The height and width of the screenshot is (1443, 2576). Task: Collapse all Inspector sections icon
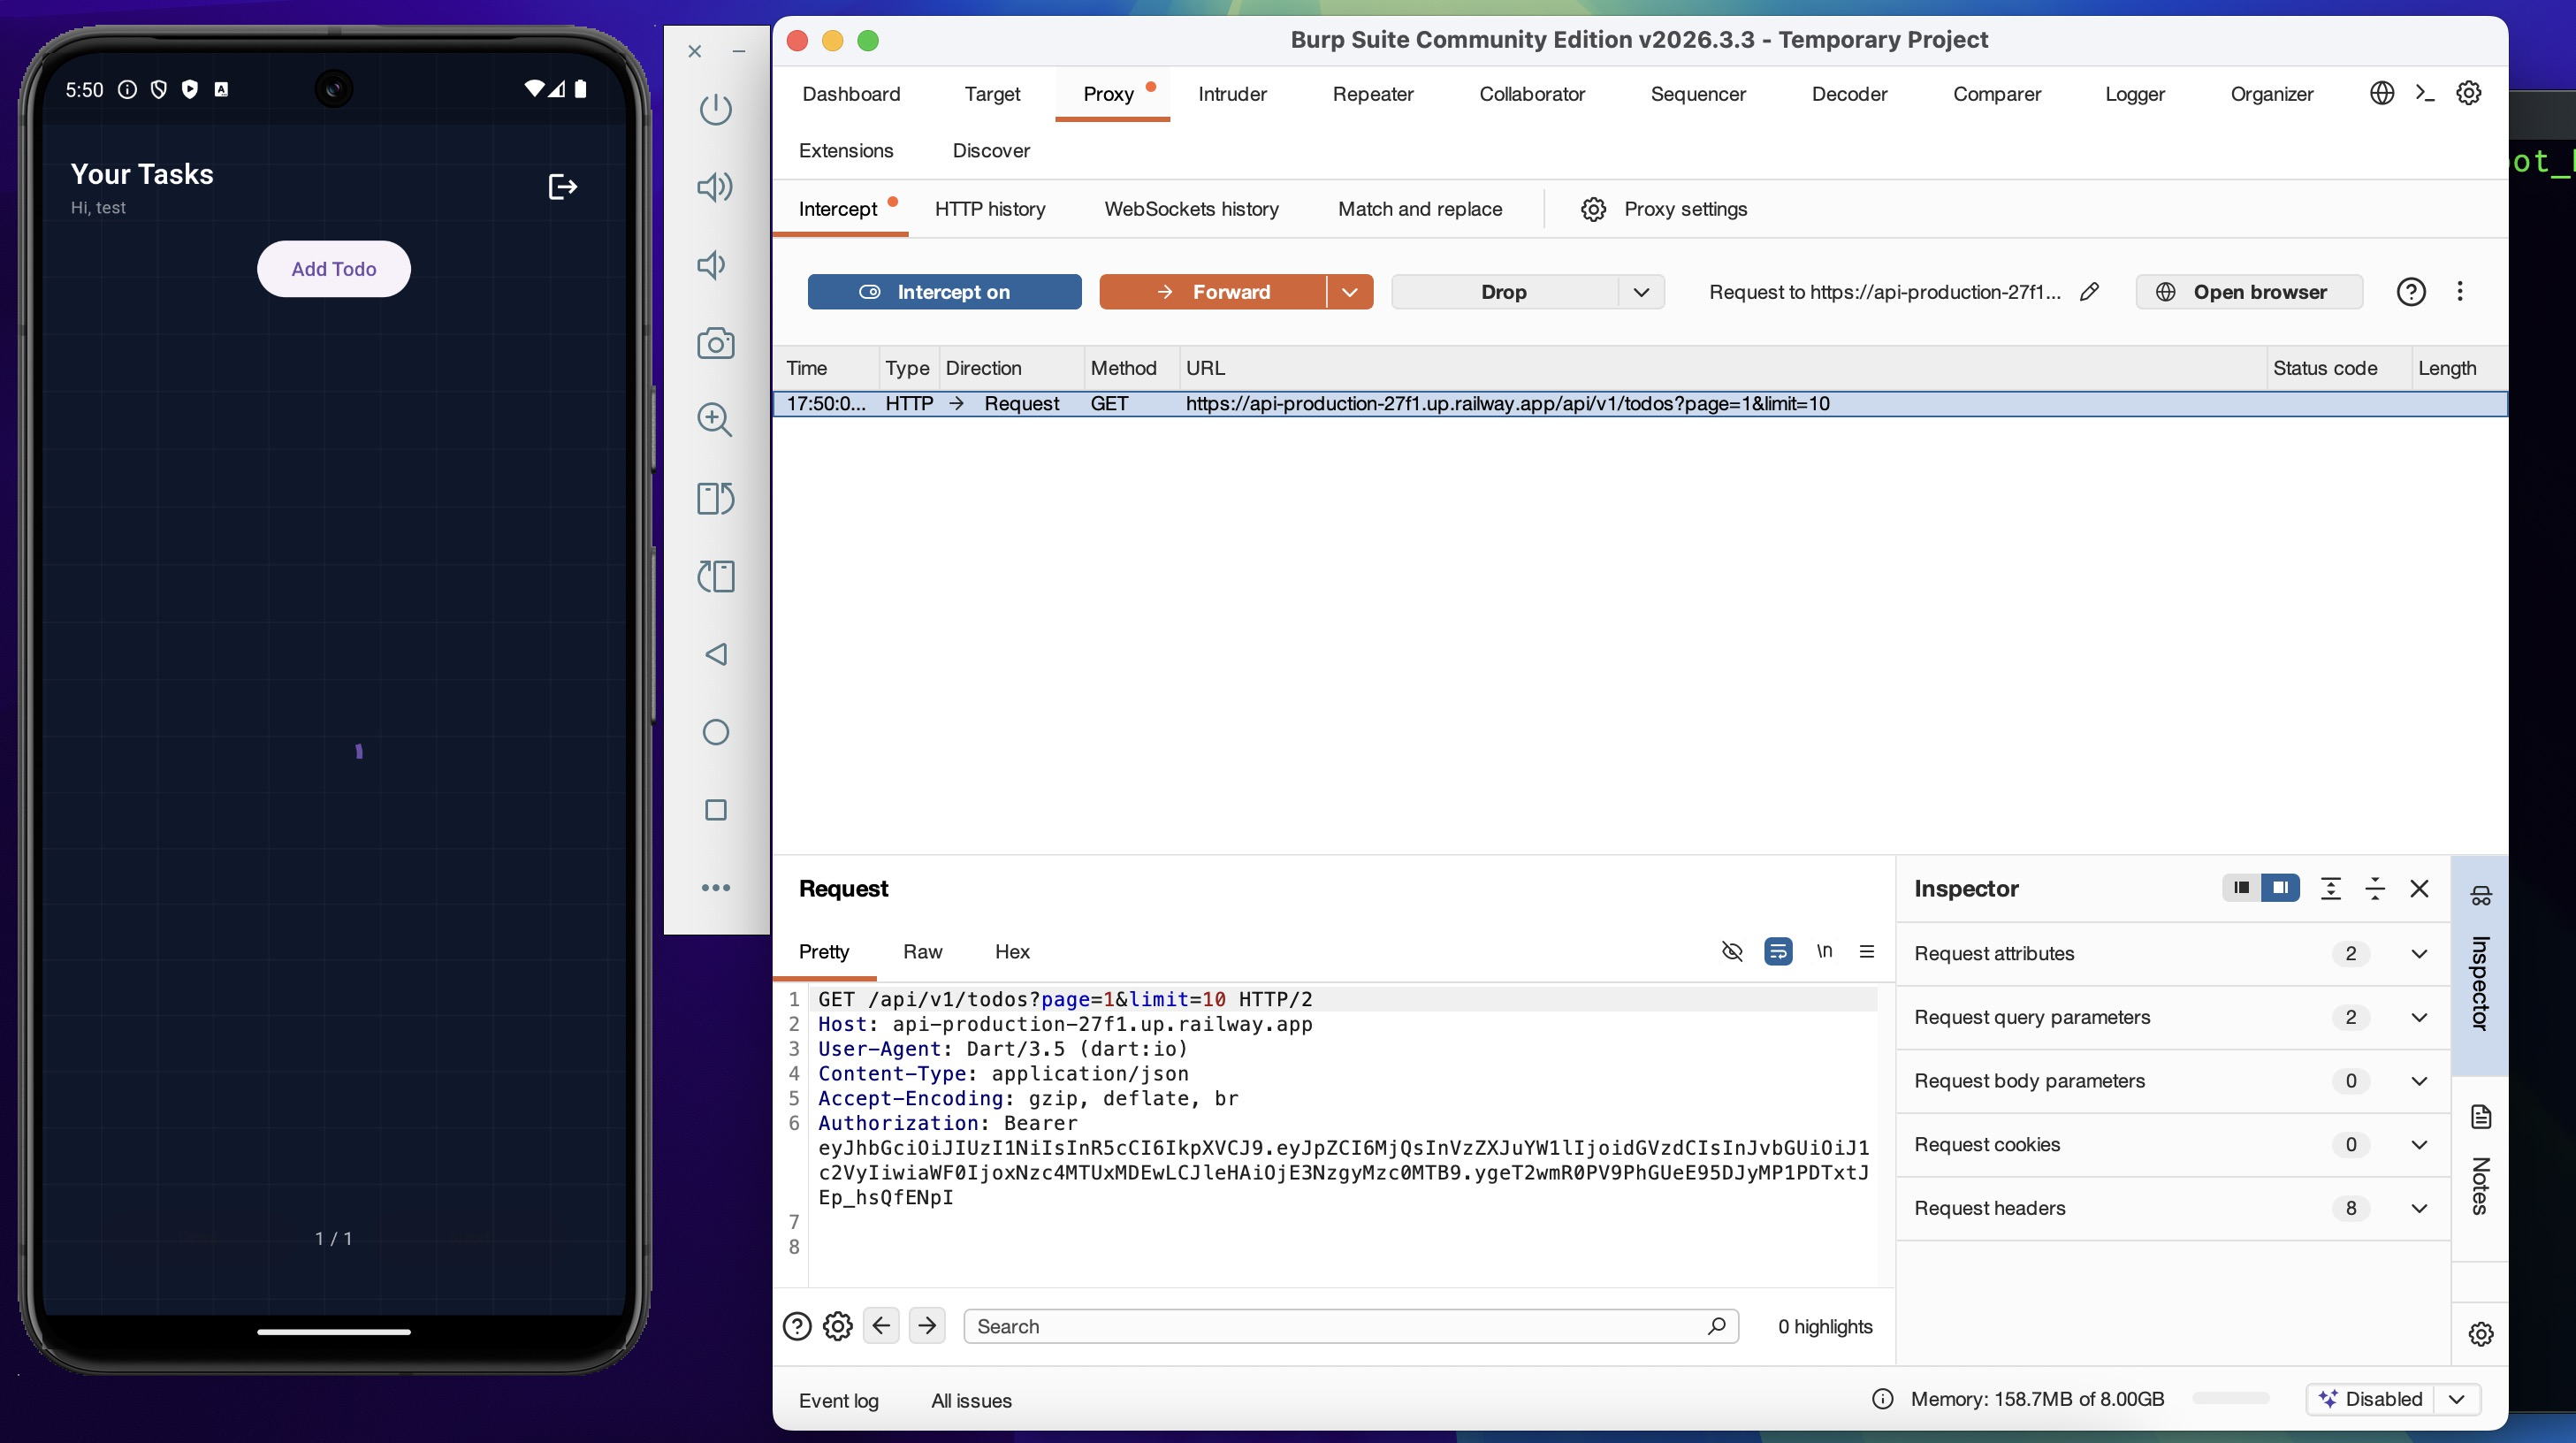point(2375,888)
